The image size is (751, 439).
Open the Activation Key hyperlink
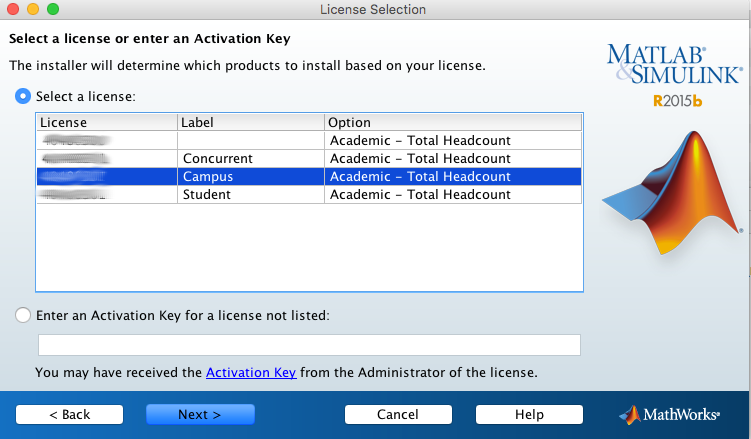(251, 373)
